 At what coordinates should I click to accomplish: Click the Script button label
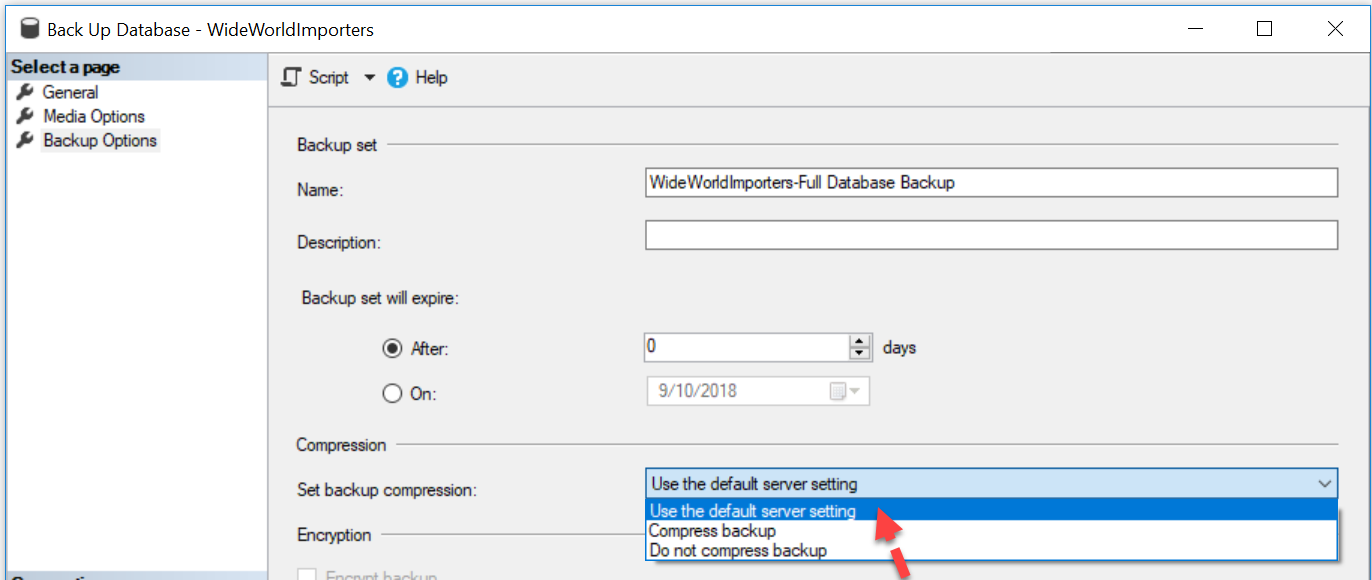coord(329,77)
